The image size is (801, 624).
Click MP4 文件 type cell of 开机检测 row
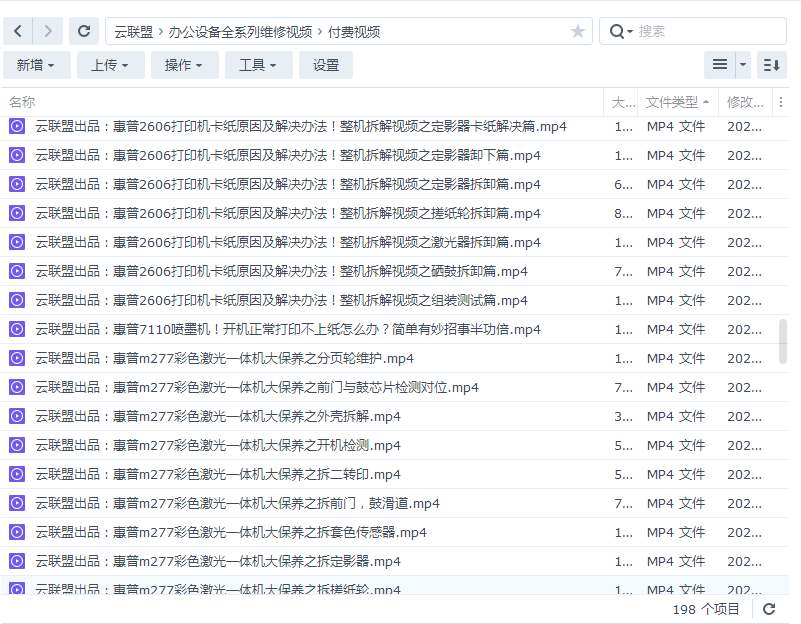click(x=676, y=446)
